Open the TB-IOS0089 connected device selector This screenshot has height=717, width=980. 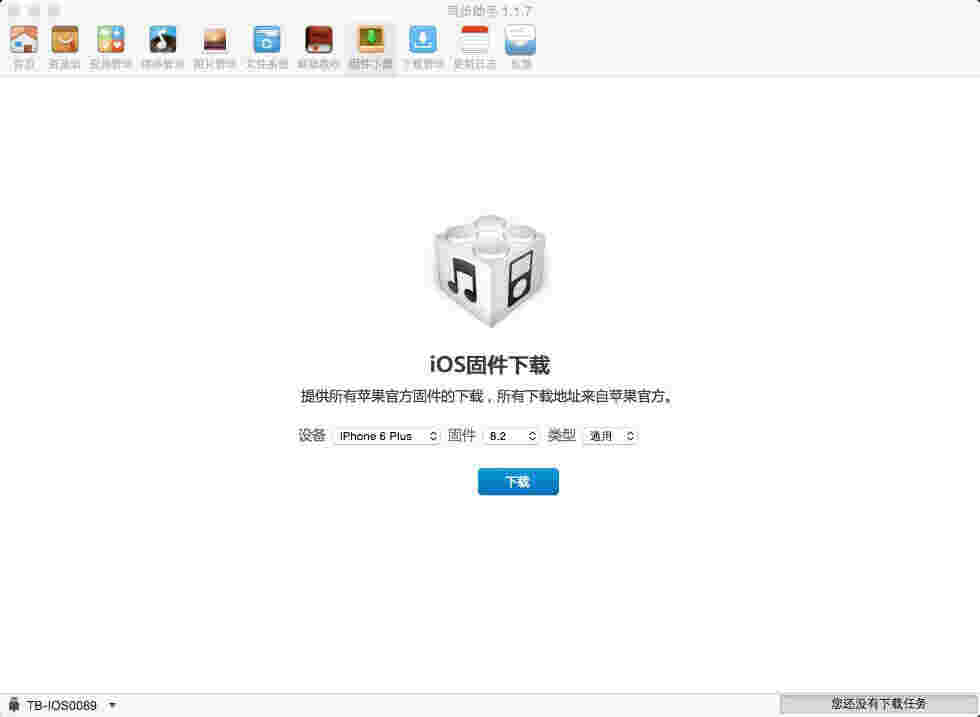62,705
